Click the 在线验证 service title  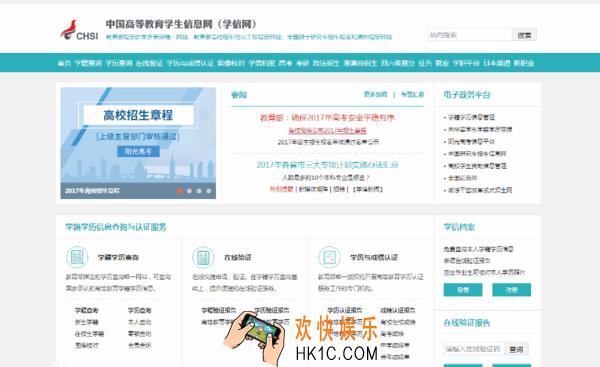[x=238, y=257]
